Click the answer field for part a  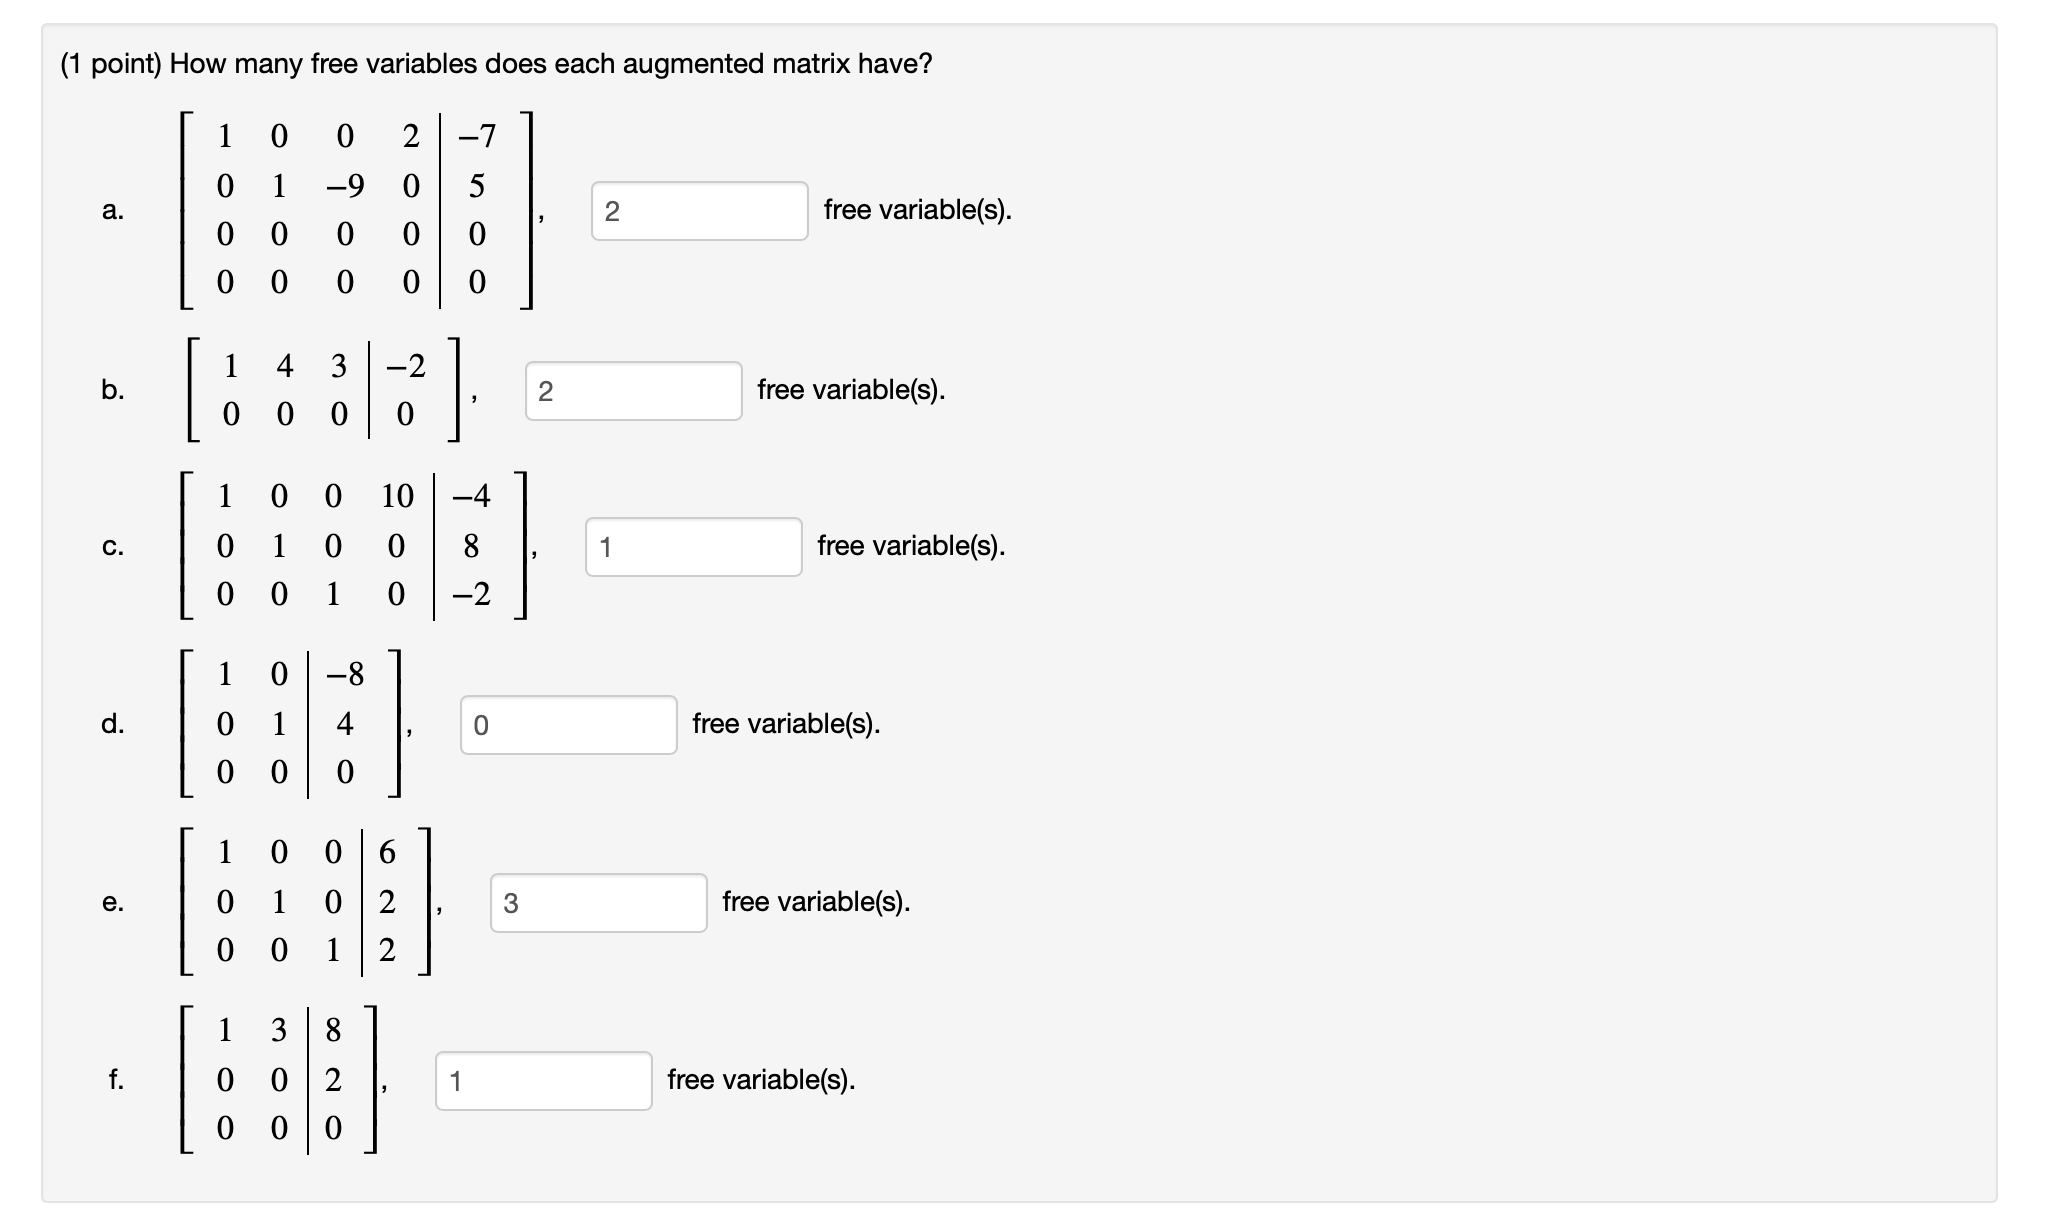coord(700,210)
